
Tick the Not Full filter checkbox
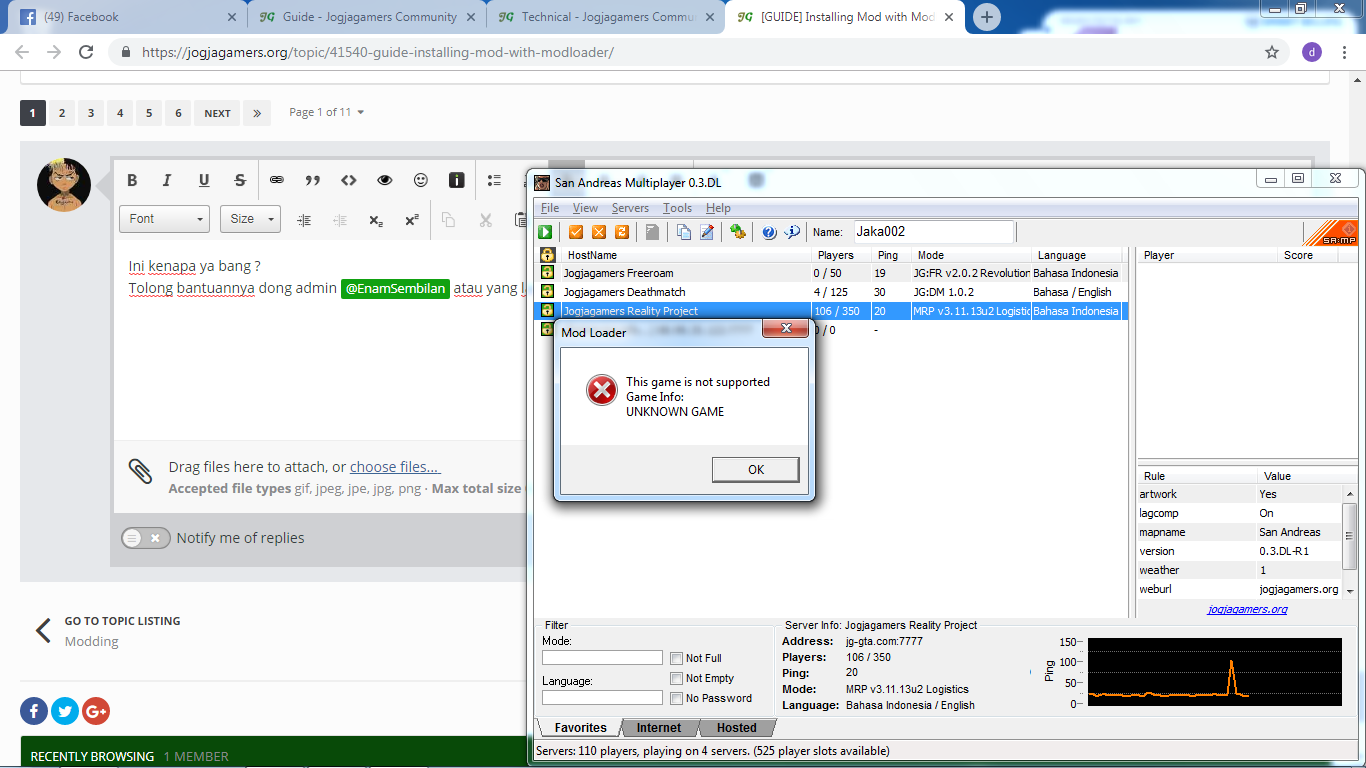677,658
